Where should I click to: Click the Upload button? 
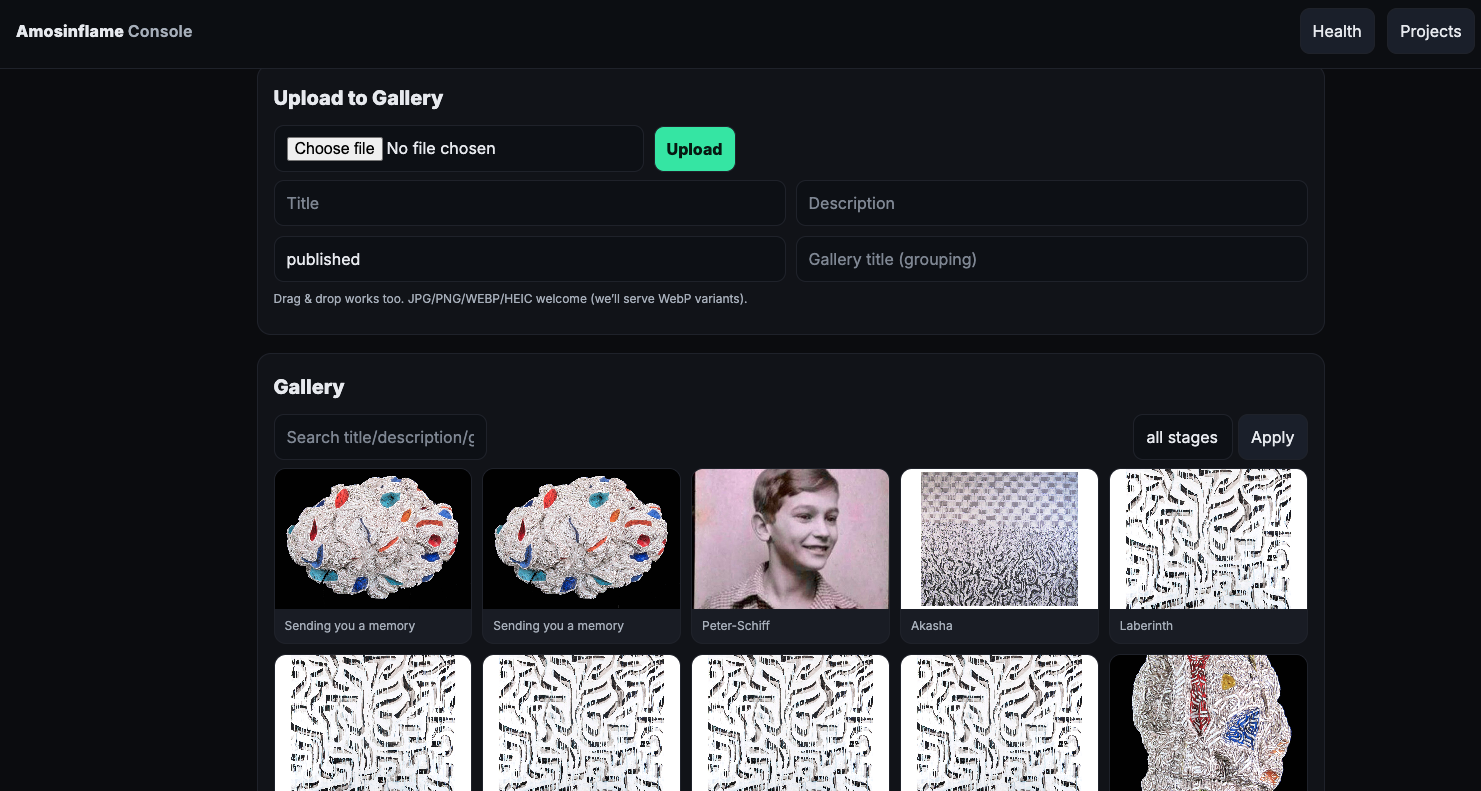(x=694, y=148)
